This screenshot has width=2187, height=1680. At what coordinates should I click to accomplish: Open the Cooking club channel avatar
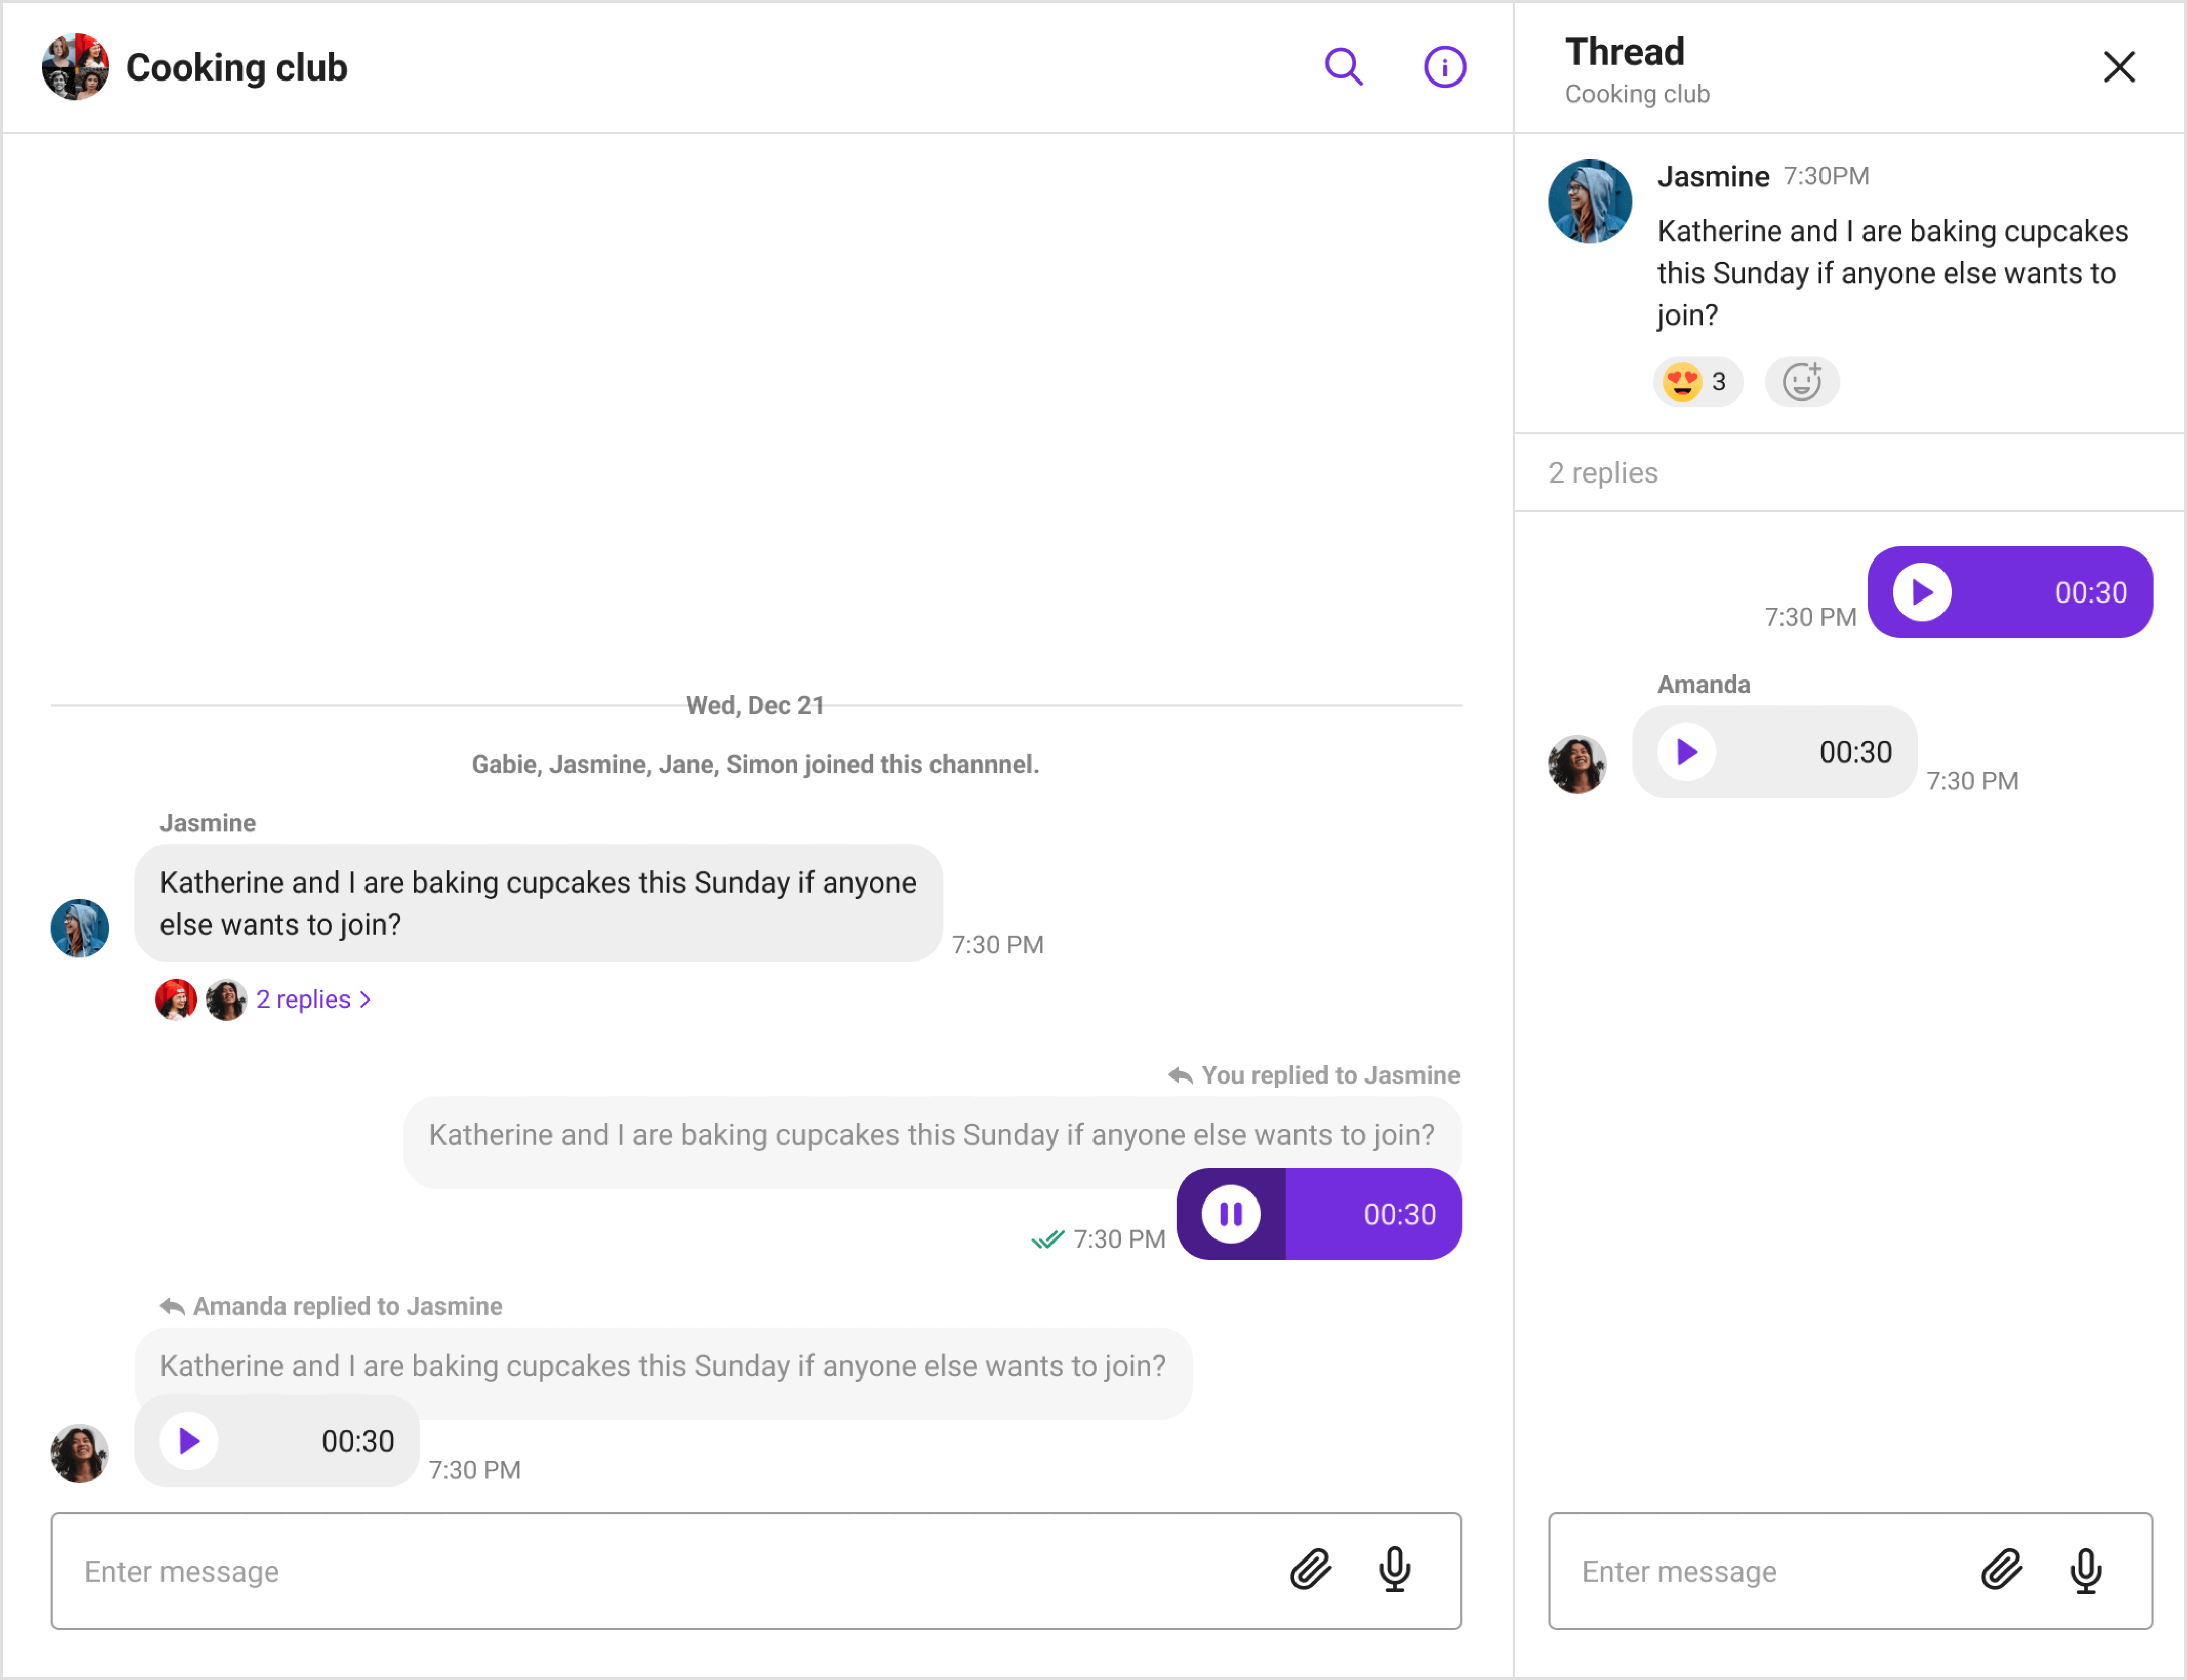point(75,67)
